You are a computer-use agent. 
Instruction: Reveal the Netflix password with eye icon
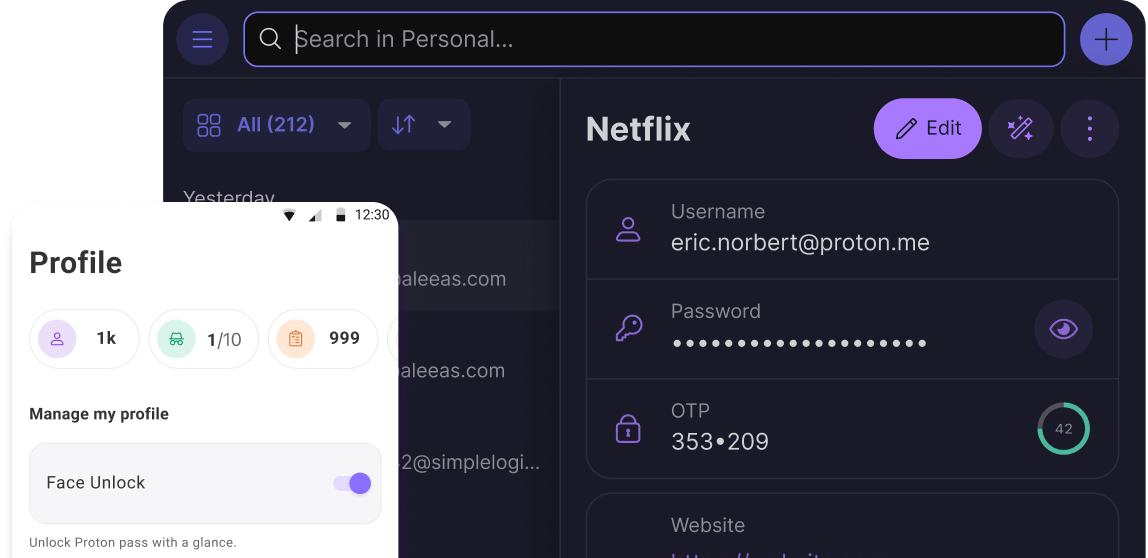(x=1063, y=328)
